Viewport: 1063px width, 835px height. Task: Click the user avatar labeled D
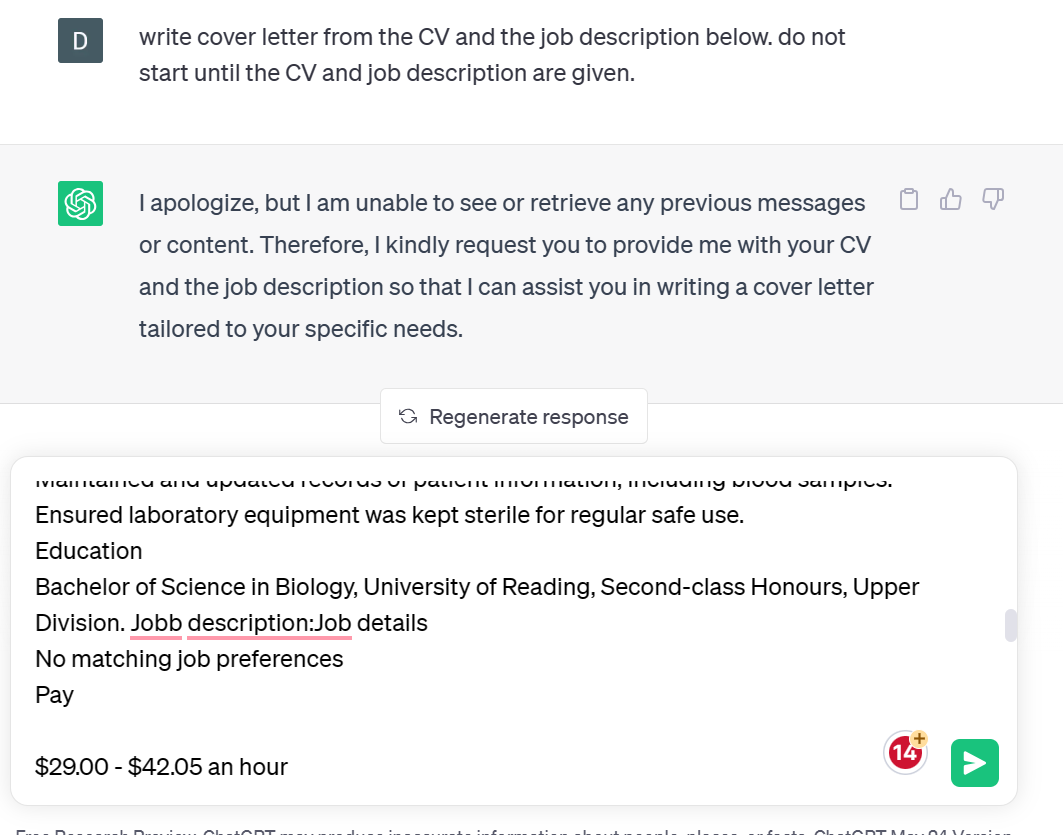[80, 41]
